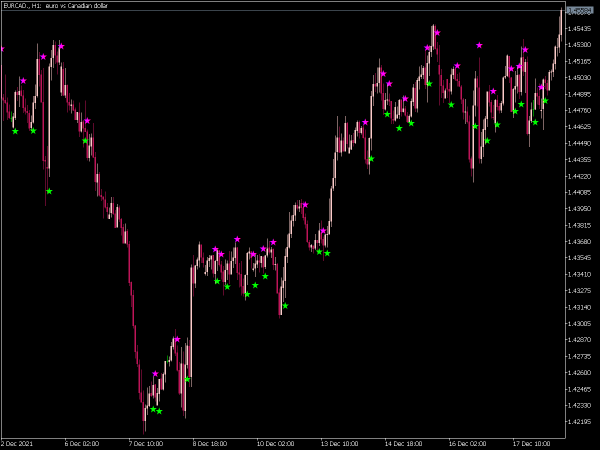Click the 1.42735 price axis label

[x=580, y=357]
